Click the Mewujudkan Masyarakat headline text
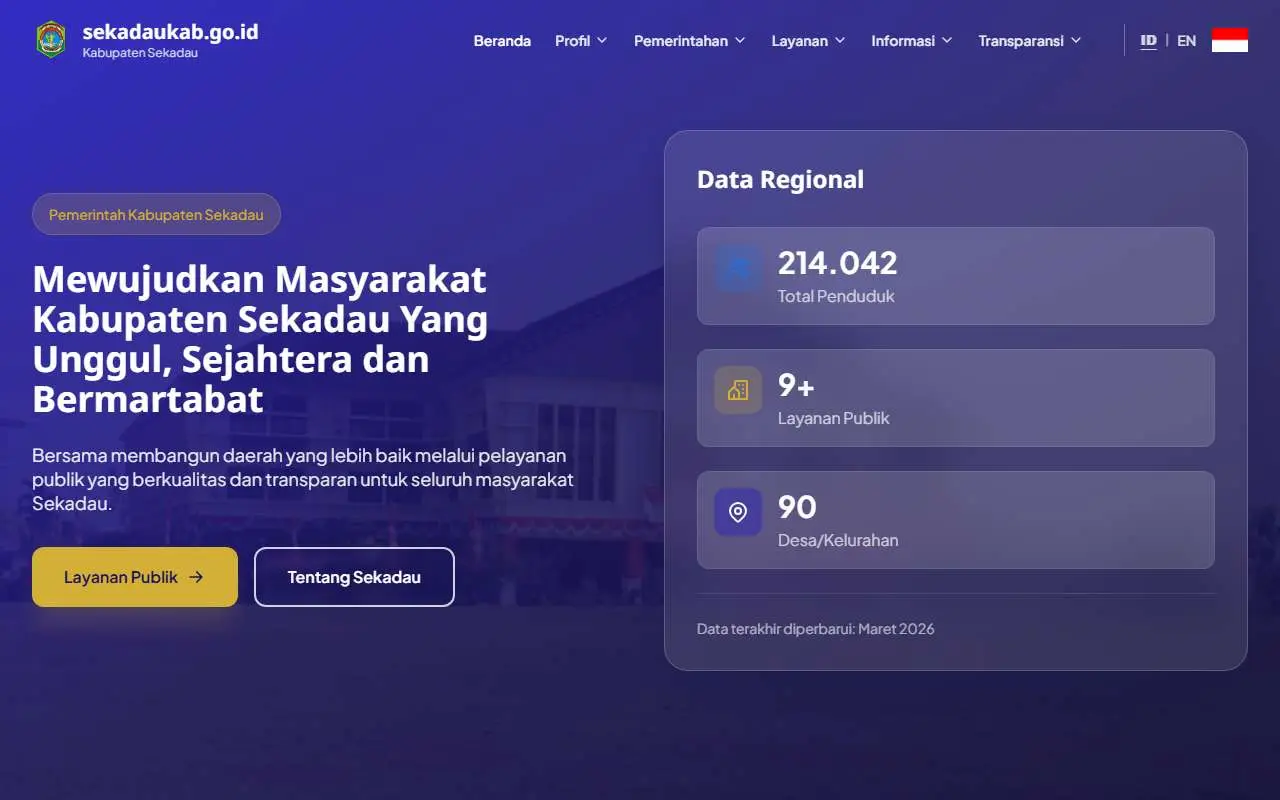The height and width of the screenshot is (800, 1280). pyautogui.click(x=261, y=339)
